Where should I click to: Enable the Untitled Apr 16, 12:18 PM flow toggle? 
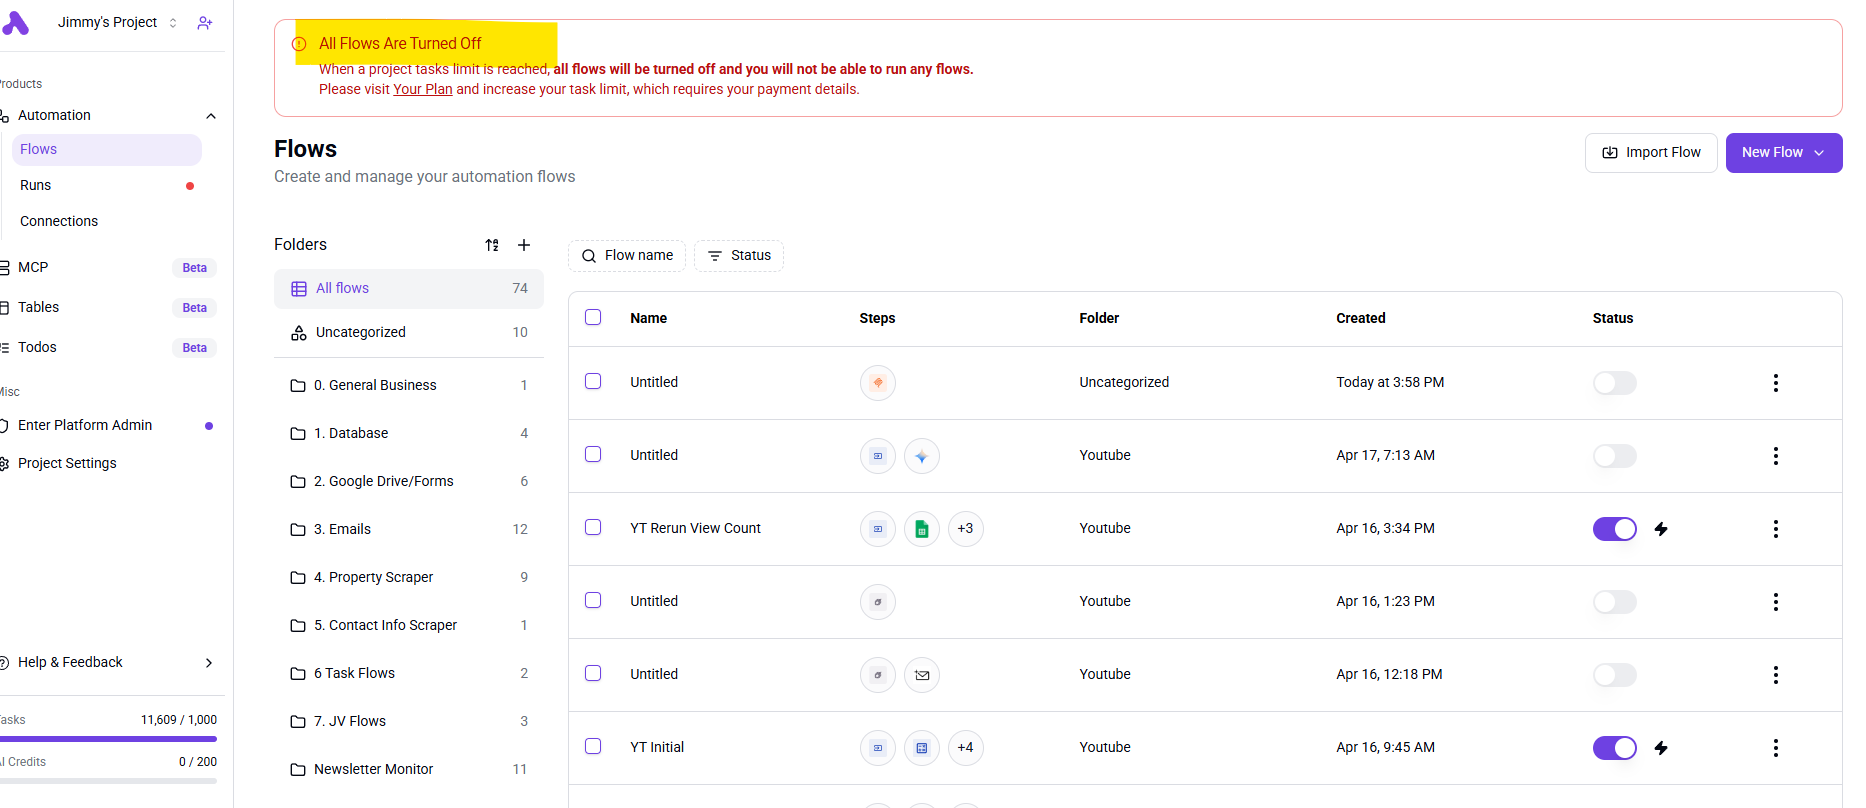click(x=1615, y=675)
